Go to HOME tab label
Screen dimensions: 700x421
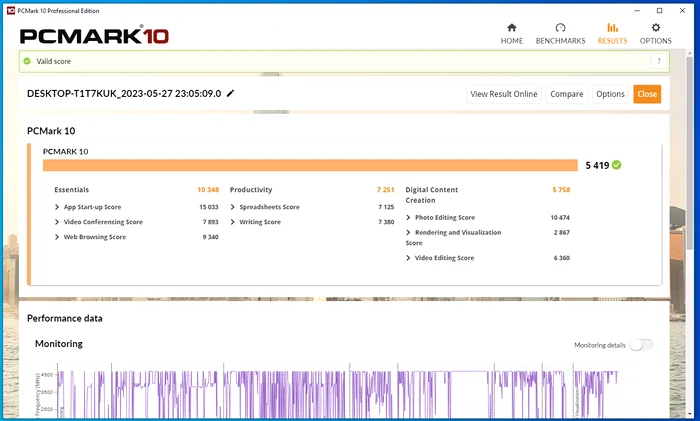512,41
